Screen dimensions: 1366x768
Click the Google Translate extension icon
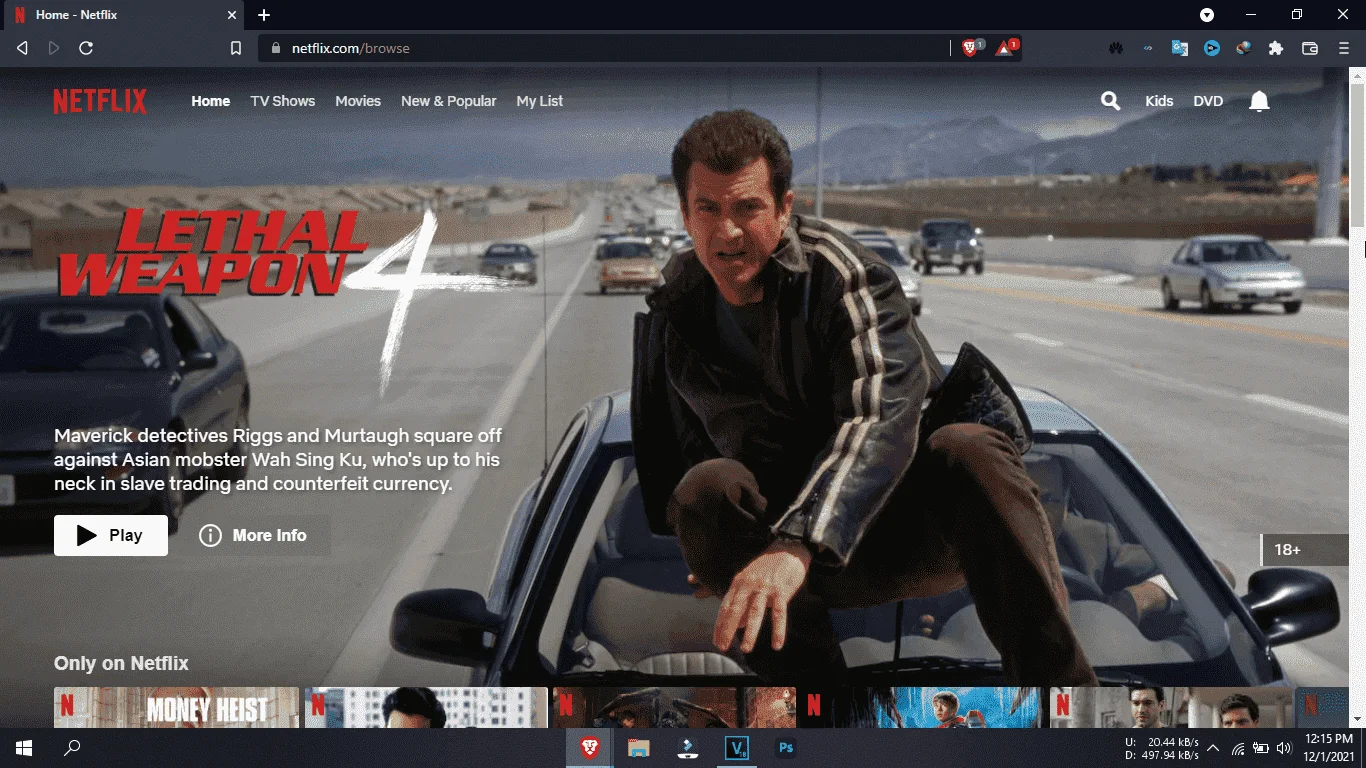pyautogui.click(x=1180, y=48)
